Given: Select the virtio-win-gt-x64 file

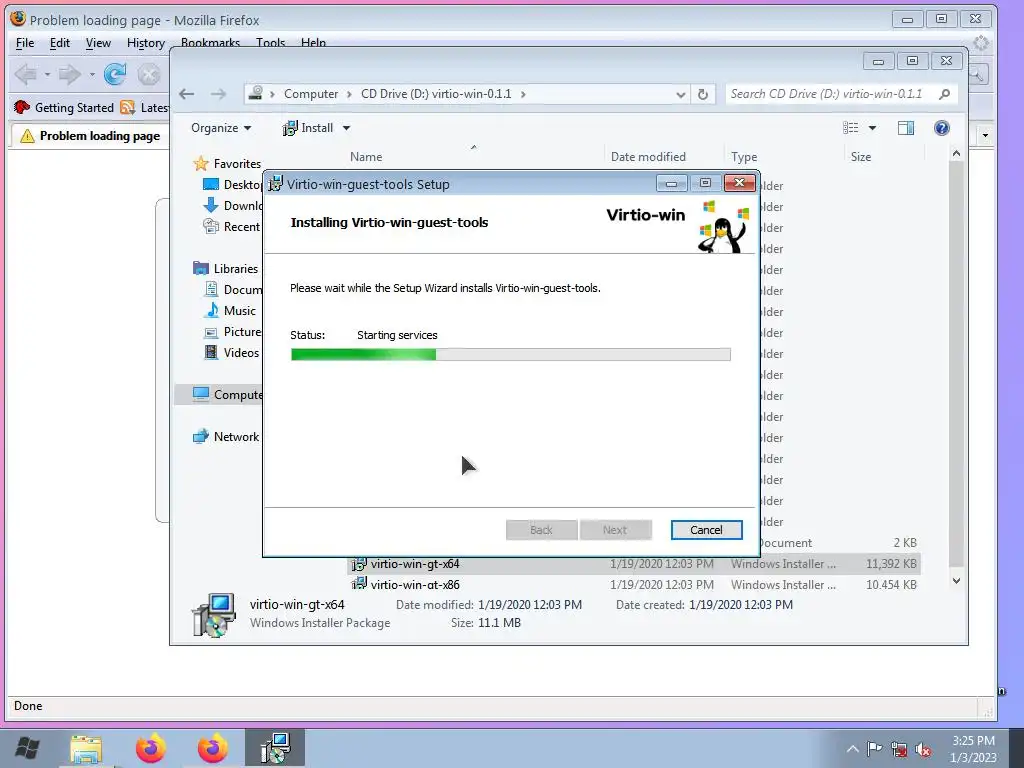Looking at the screenshot, I should click(633, 564).
